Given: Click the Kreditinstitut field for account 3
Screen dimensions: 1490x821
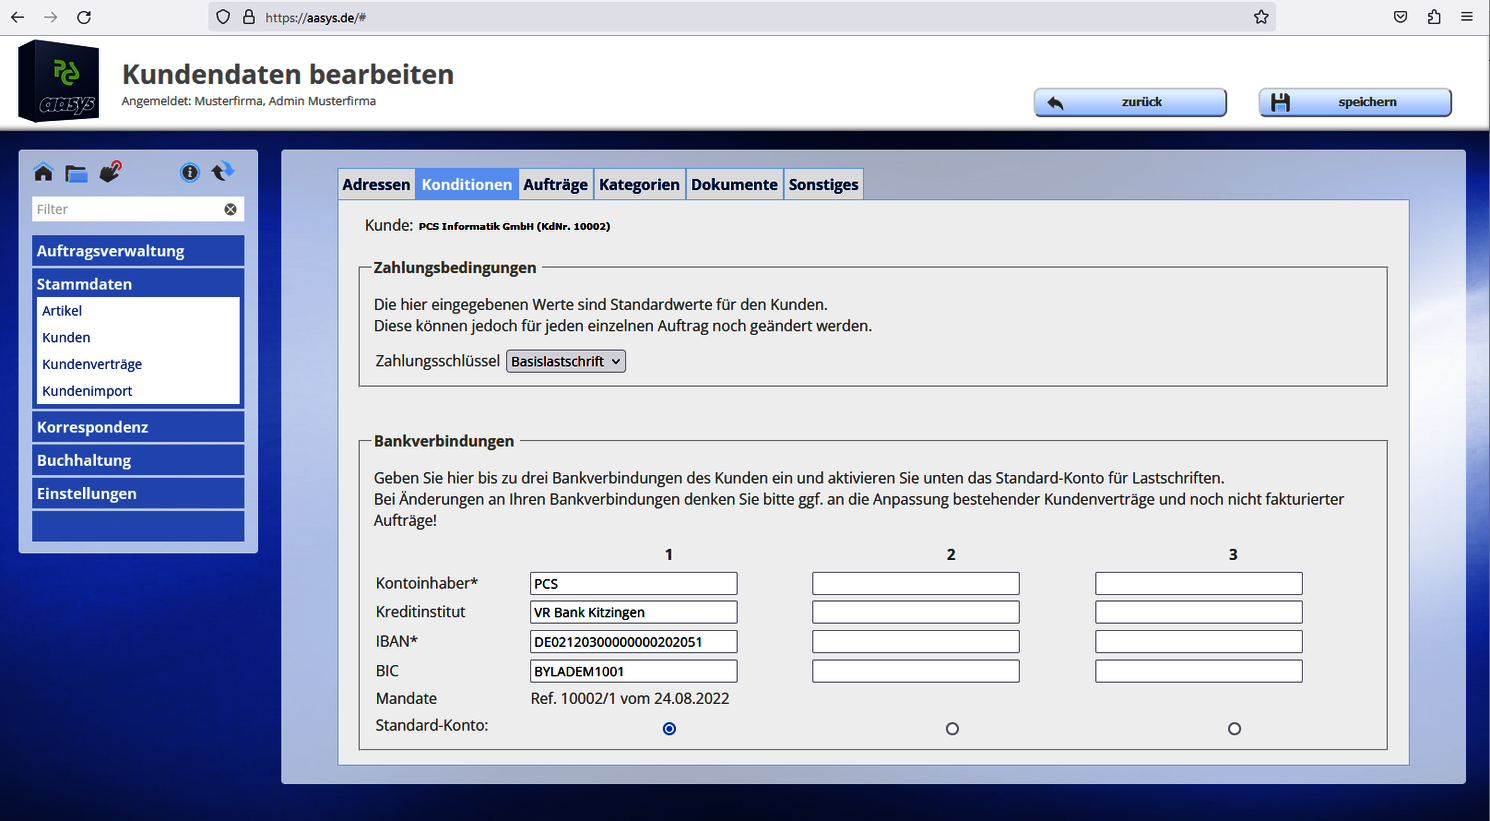Looking at the screenshot, I should 1199,612.
